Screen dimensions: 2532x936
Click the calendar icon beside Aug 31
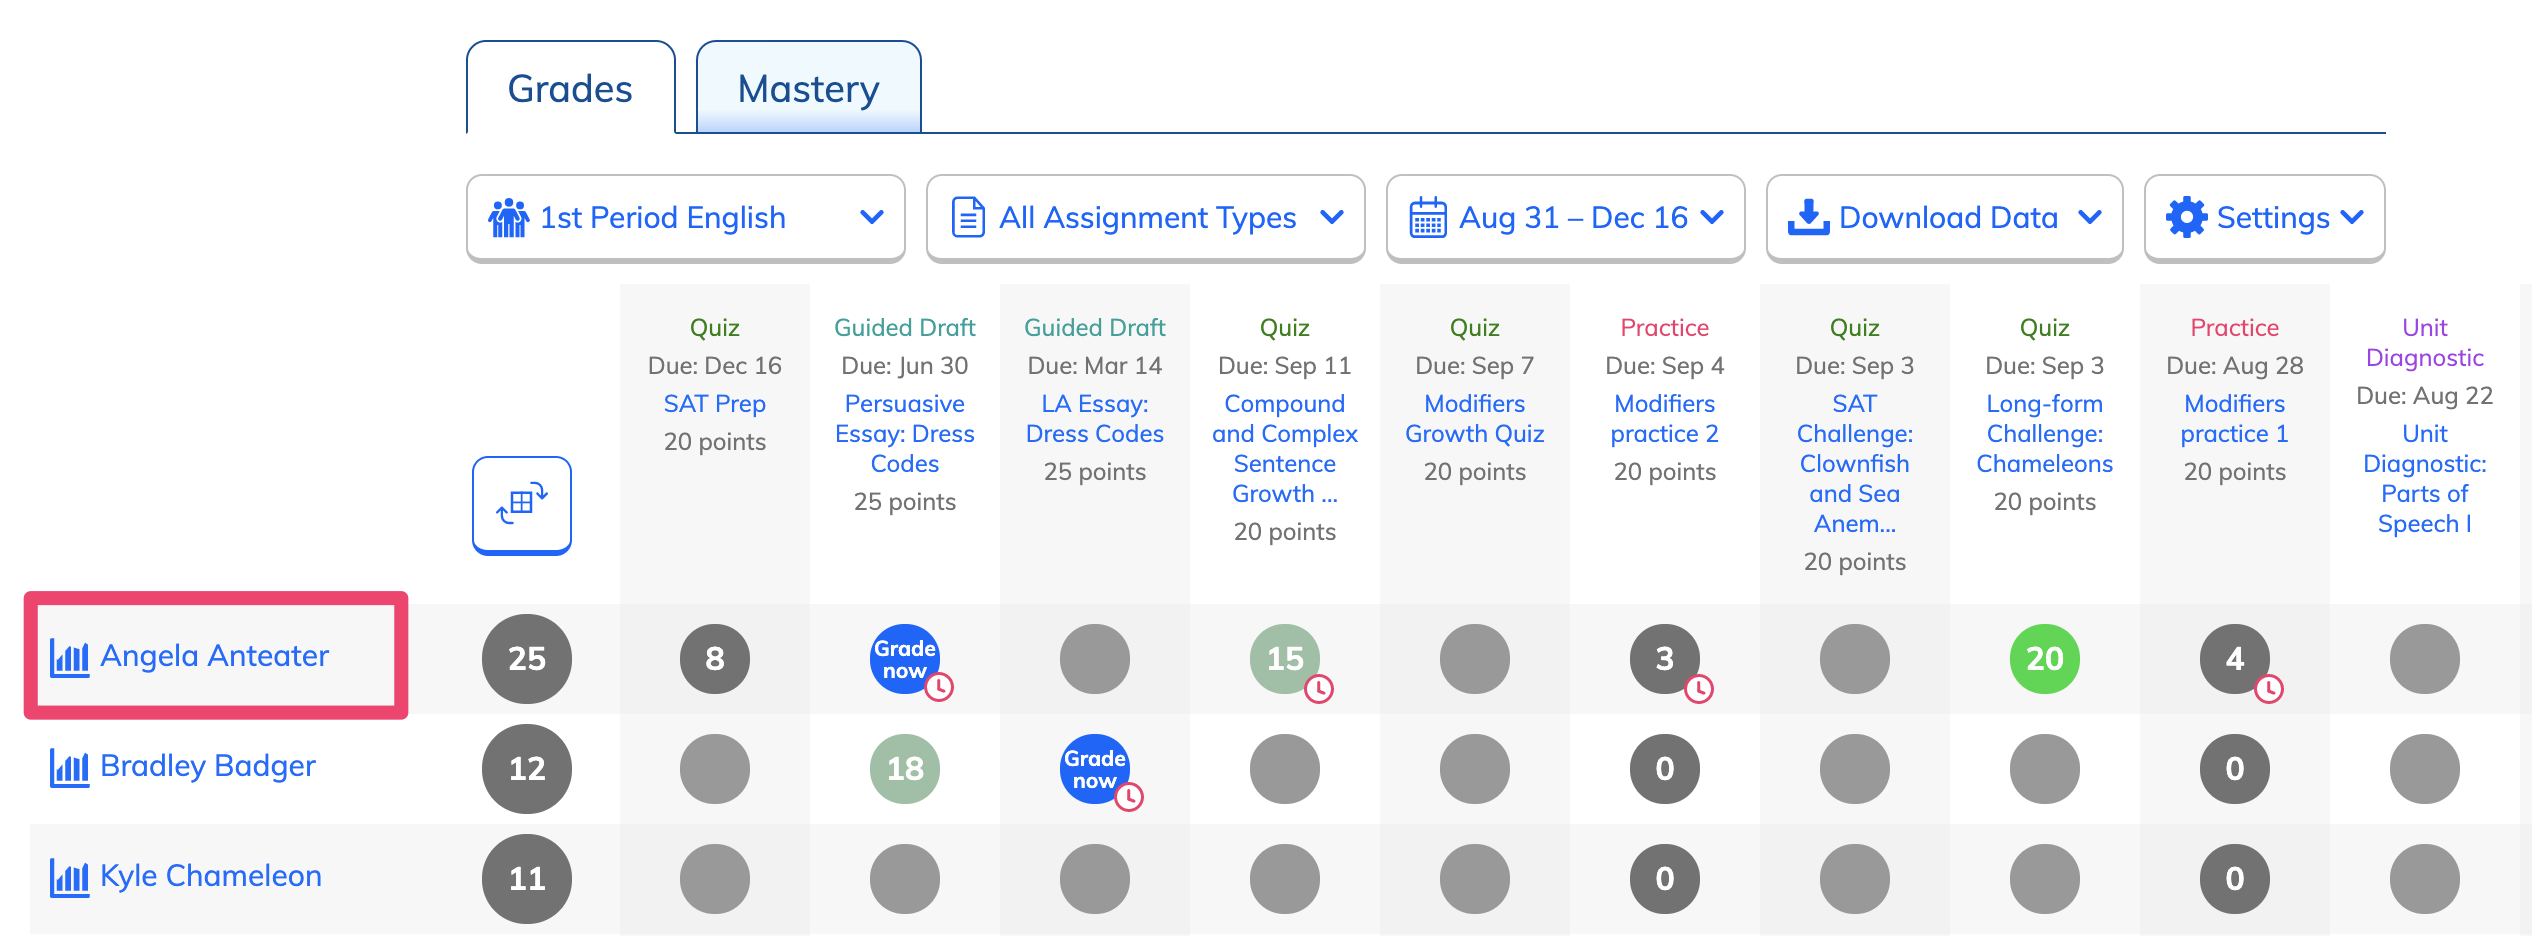coord(1428,217)
